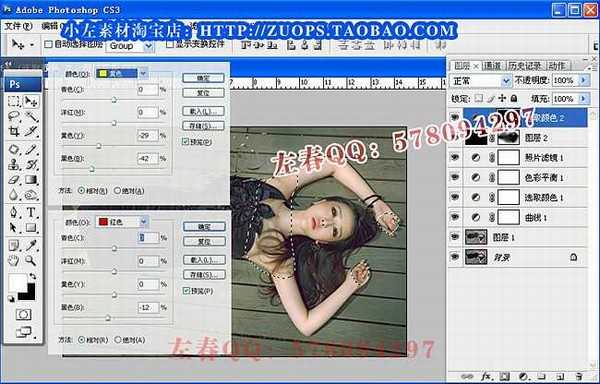The image size is (600, 384).
Task: Toggle Quick Mask mode
Action: [23, 314]
